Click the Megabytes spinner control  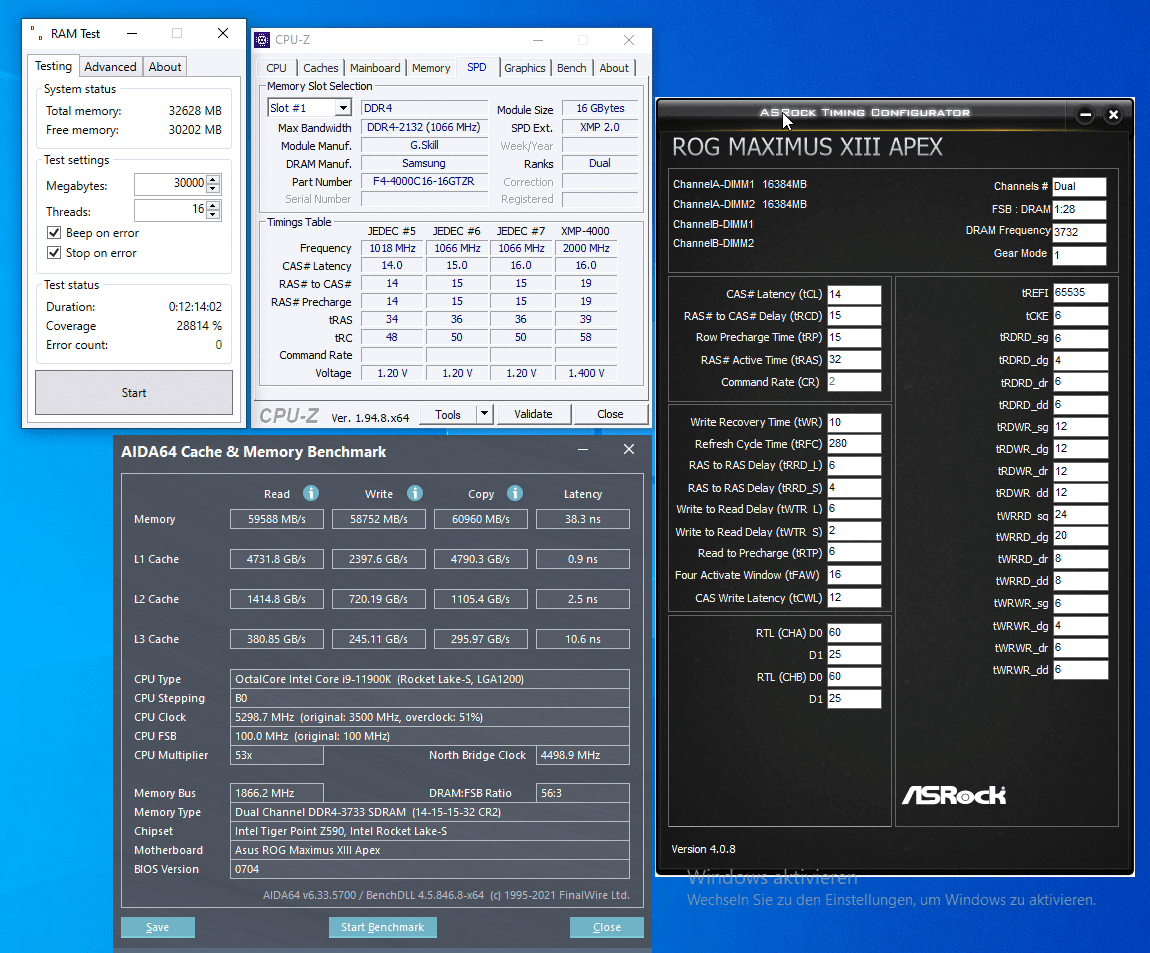click(x=213, y=183)
